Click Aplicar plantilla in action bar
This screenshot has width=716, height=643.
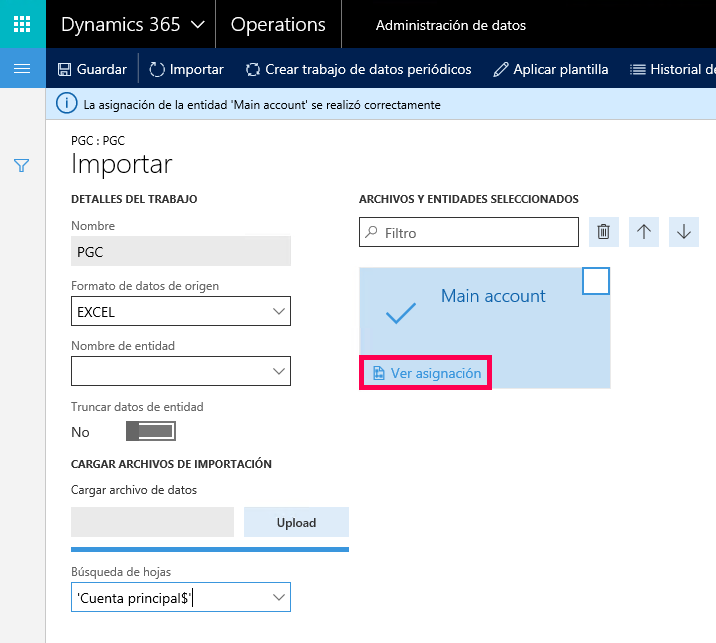[x=551, y=69]
